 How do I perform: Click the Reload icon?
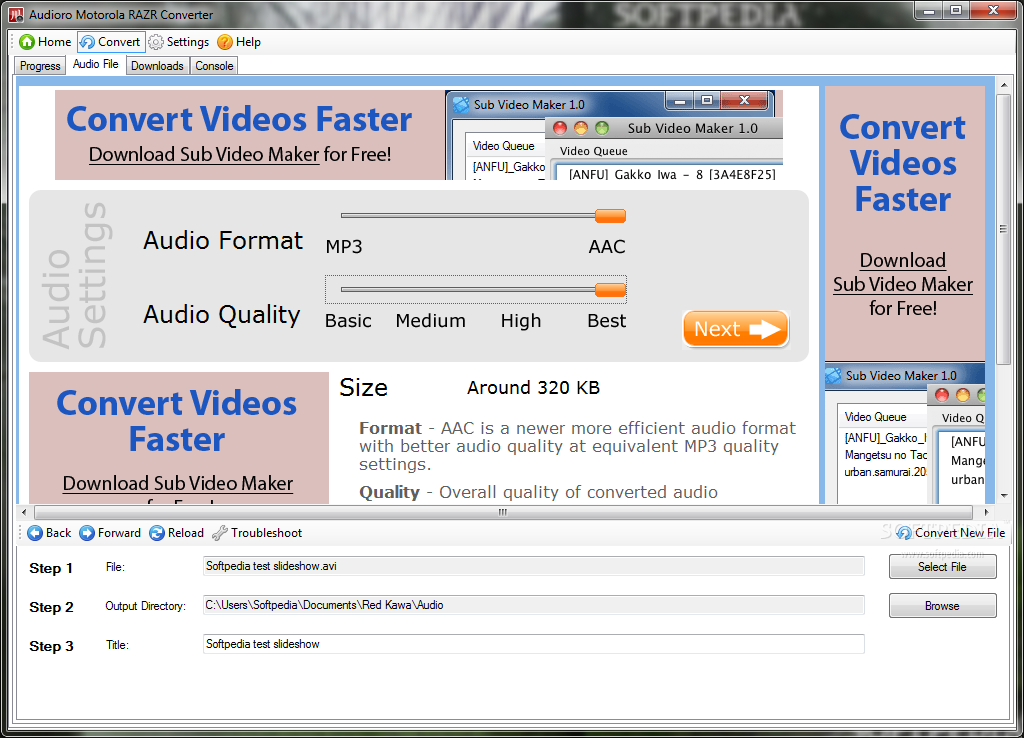tap(157, 533)
